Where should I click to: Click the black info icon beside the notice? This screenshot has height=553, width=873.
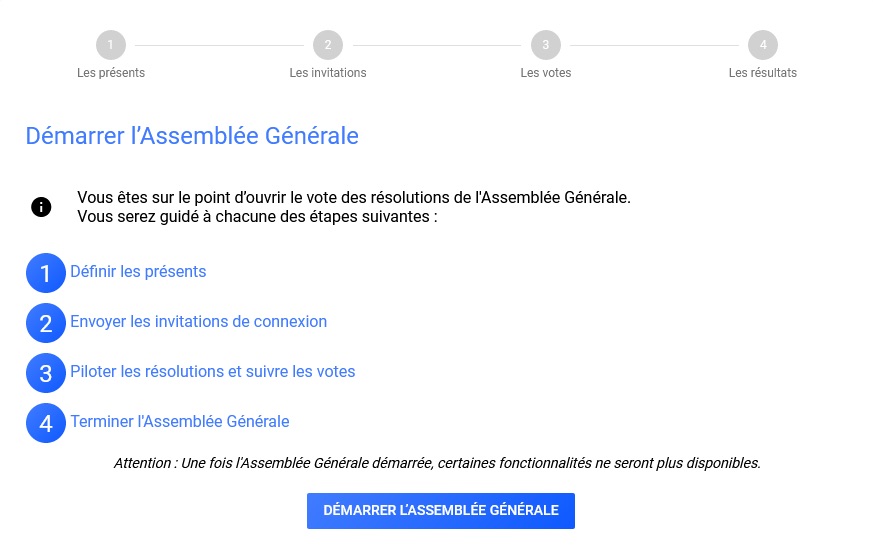41,207
